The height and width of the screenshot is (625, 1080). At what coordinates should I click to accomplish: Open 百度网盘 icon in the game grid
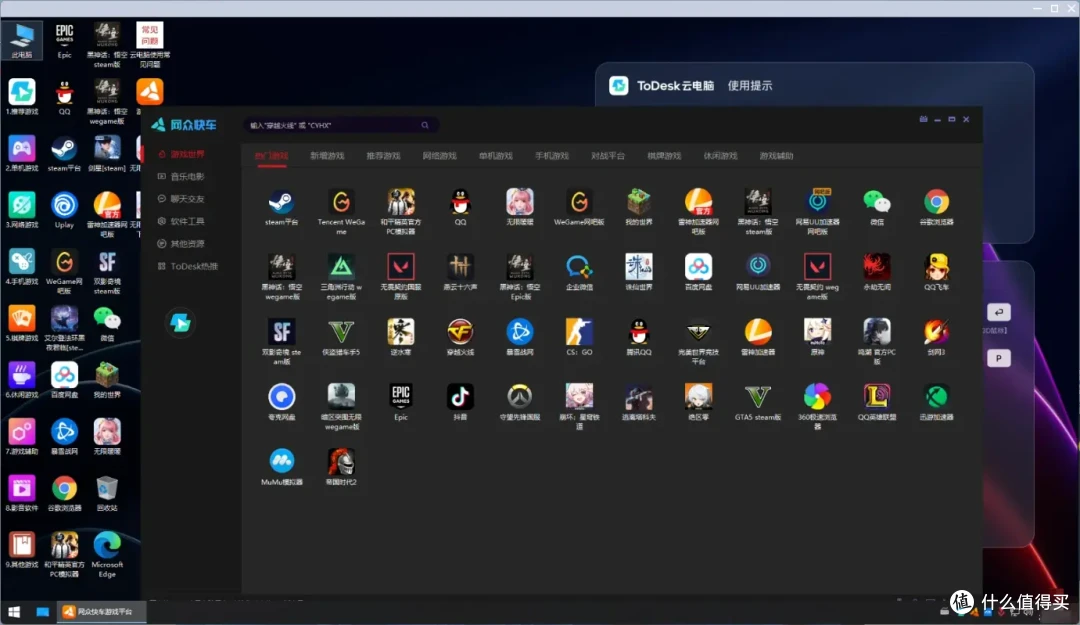(698, 267)
